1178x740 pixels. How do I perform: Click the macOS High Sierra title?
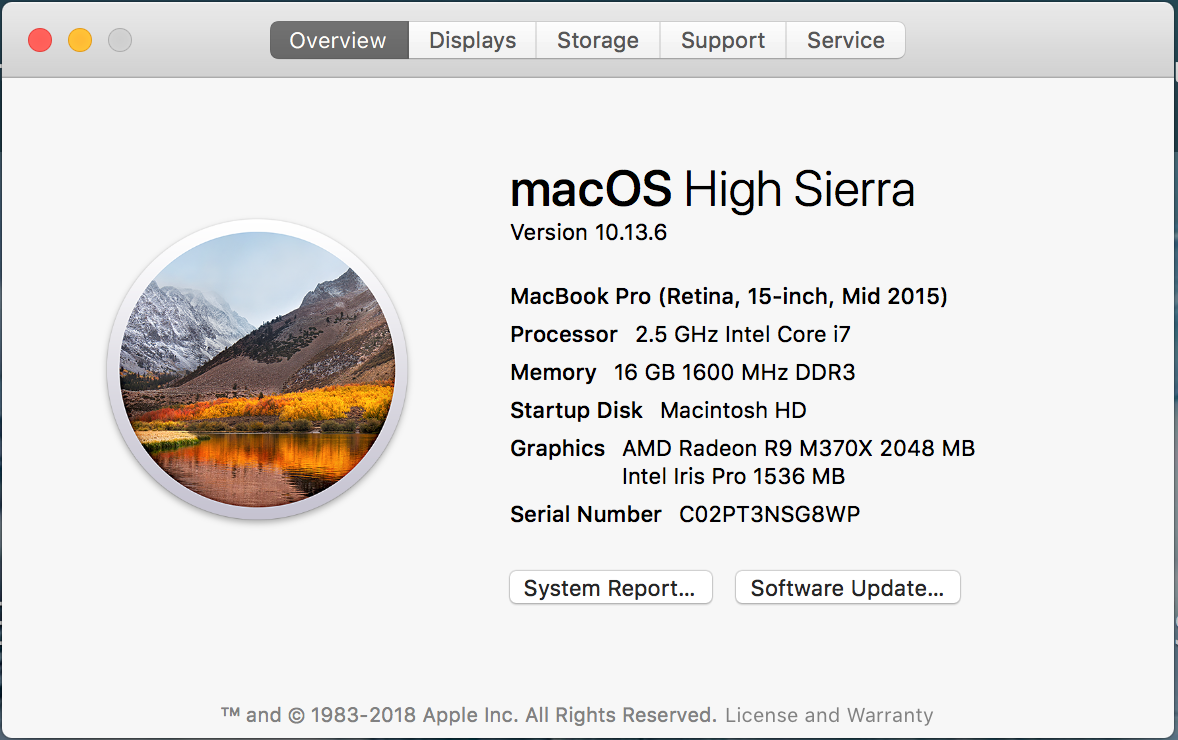(712, 190)
